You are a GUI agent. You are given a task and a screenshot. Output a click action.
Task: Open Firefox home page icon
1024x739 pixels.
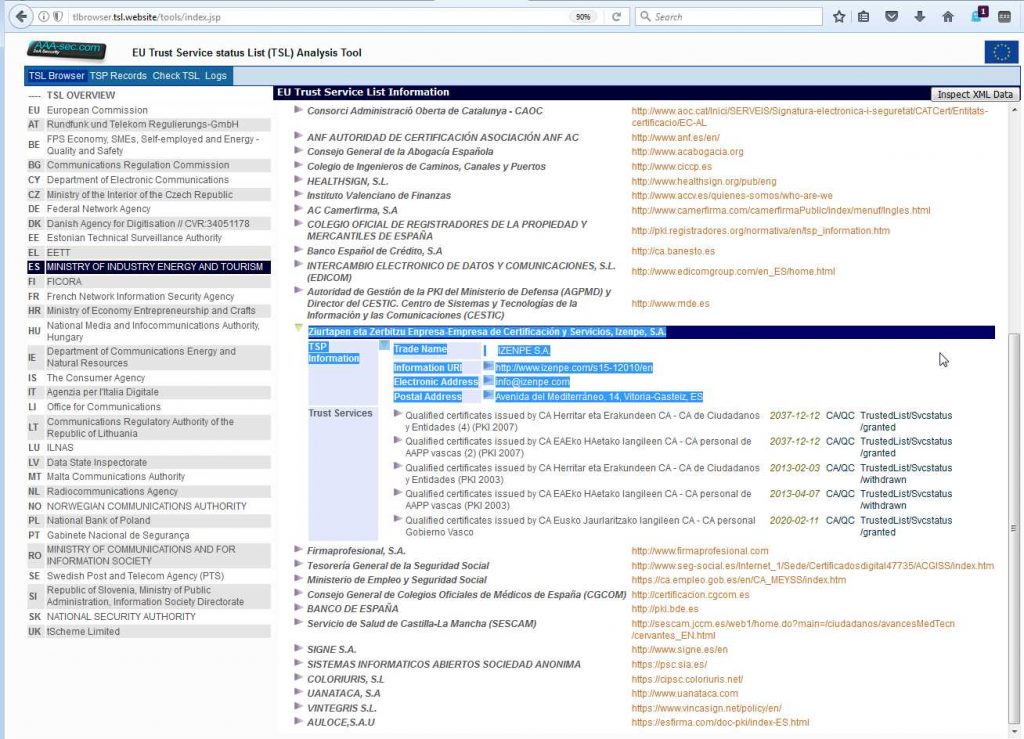coord(946,16)
